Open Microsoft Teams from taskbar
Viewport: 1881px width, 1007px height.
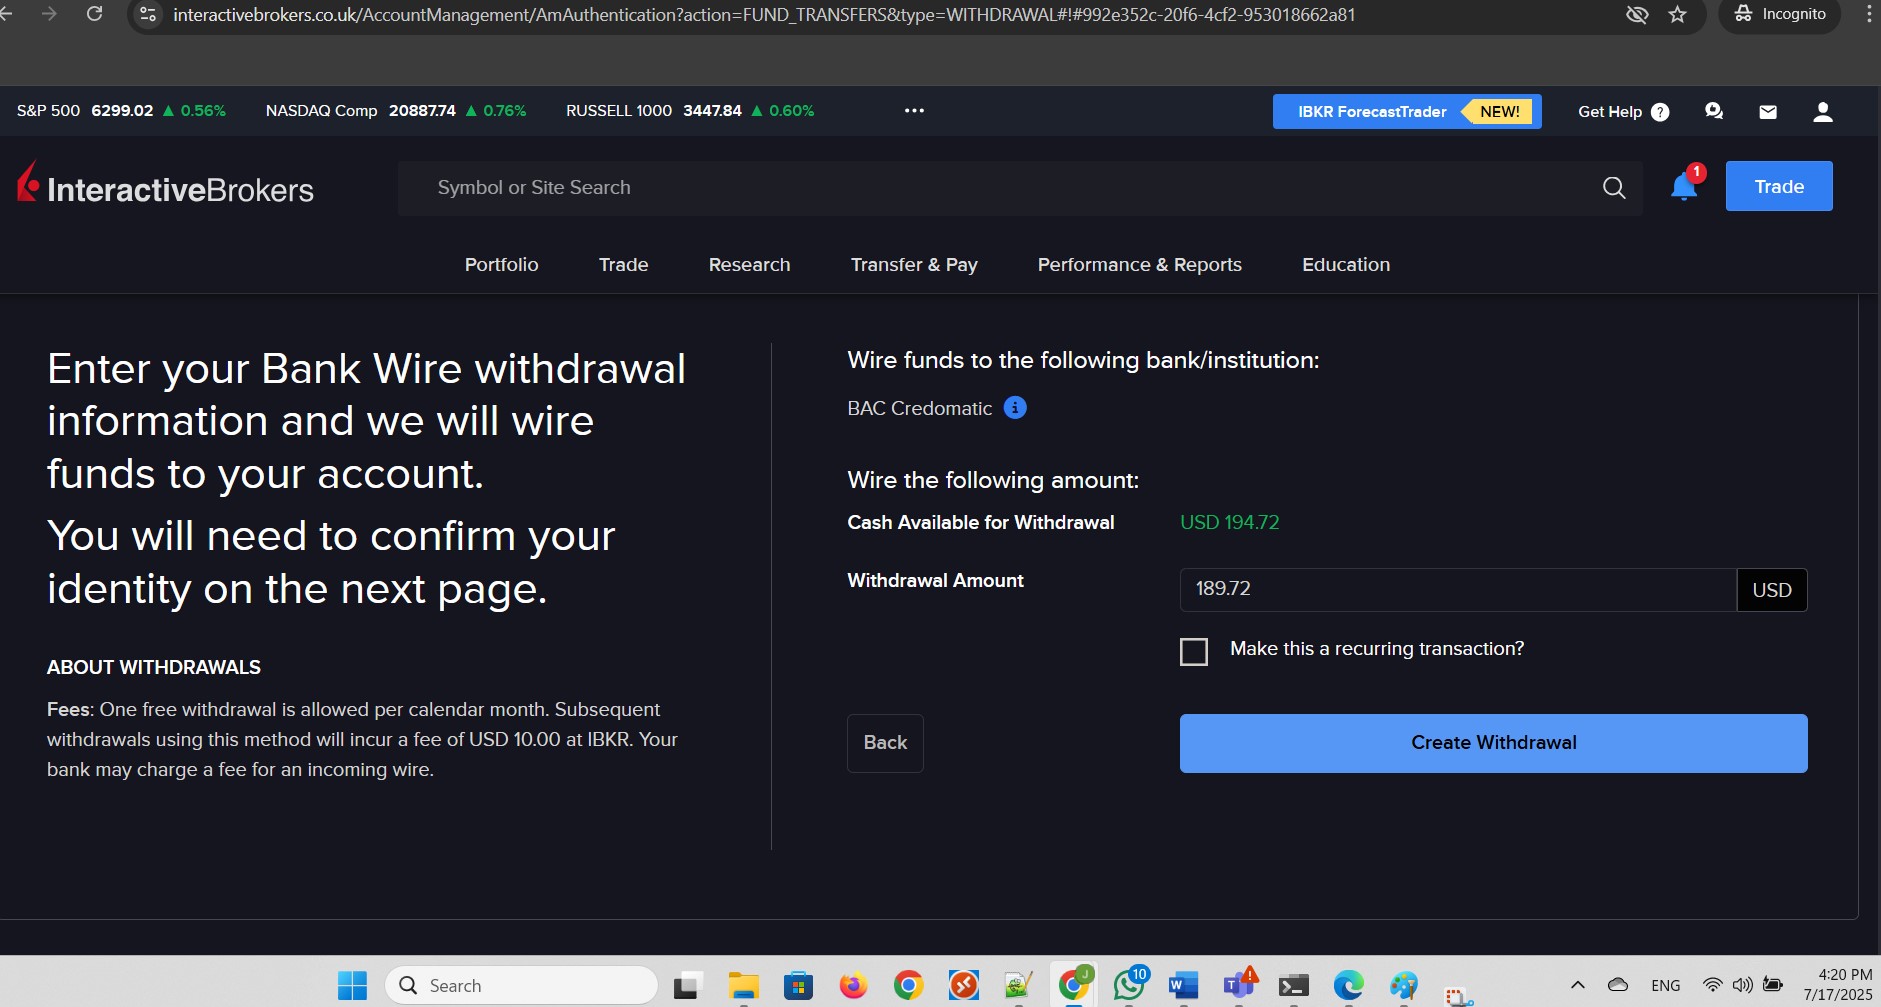coord(1240,986)
